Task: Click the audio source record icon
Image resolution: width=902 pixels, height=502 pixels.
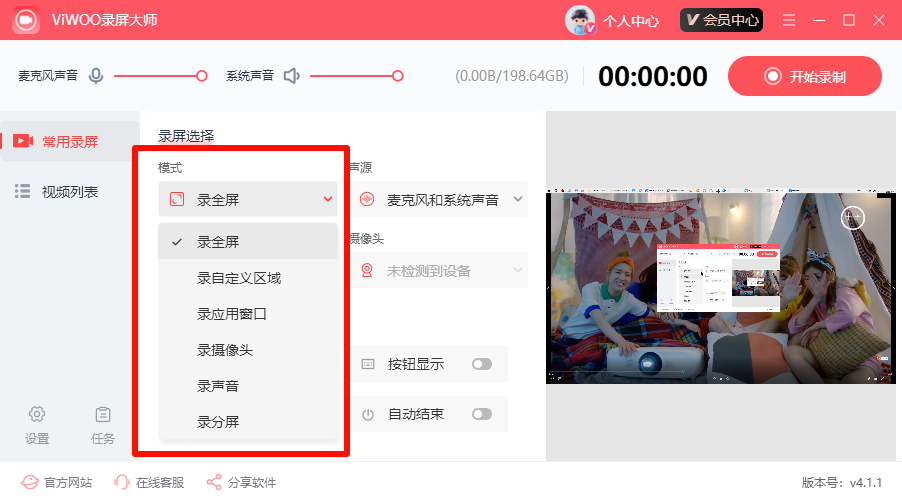Action: [x=367, y=200]
